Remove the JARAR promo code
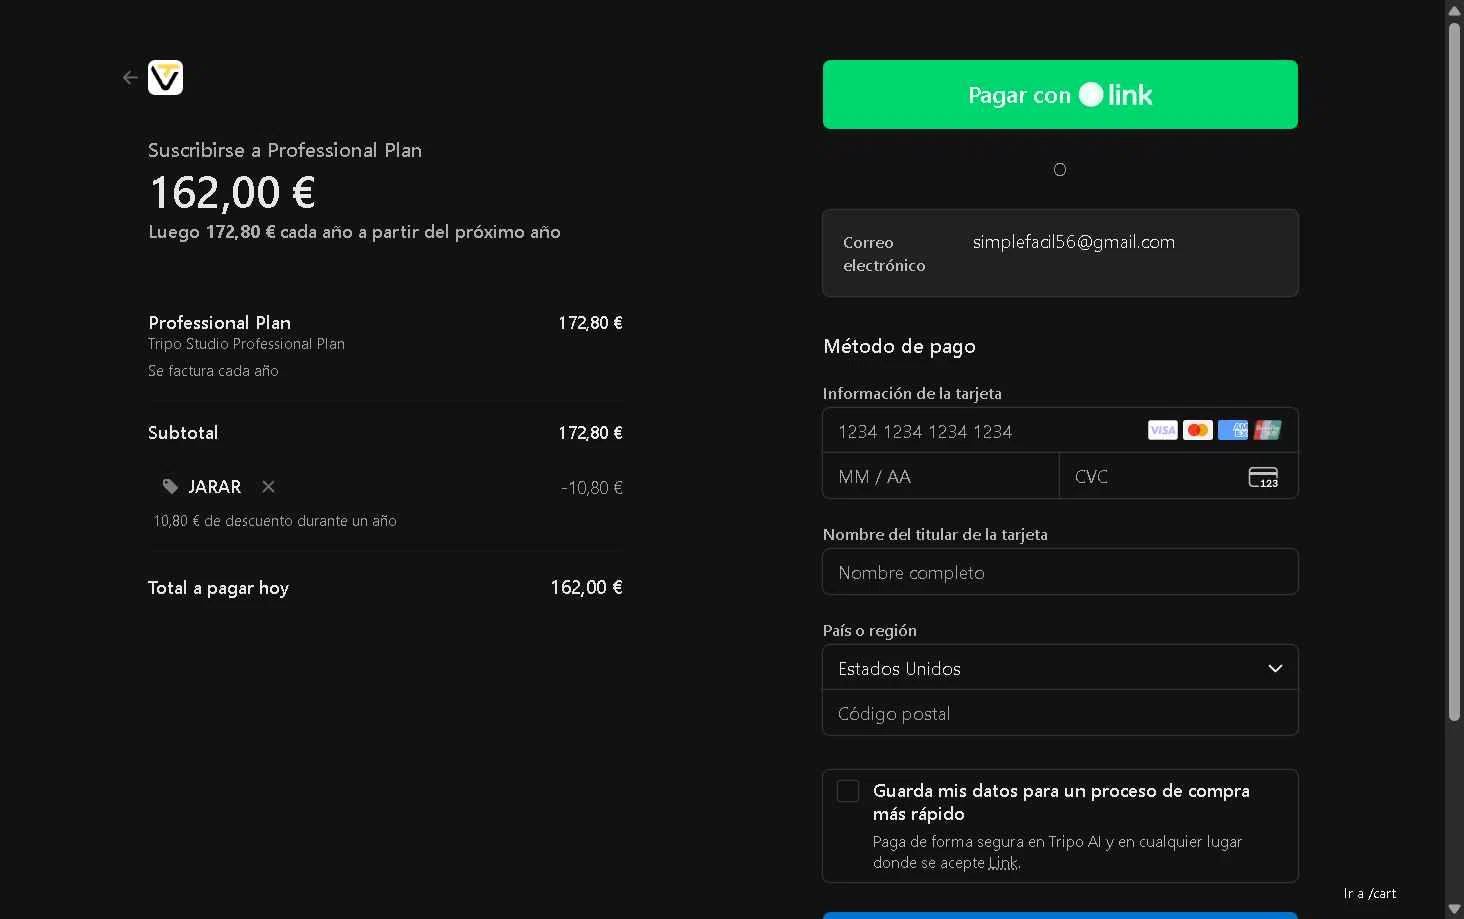 [268, 487]
